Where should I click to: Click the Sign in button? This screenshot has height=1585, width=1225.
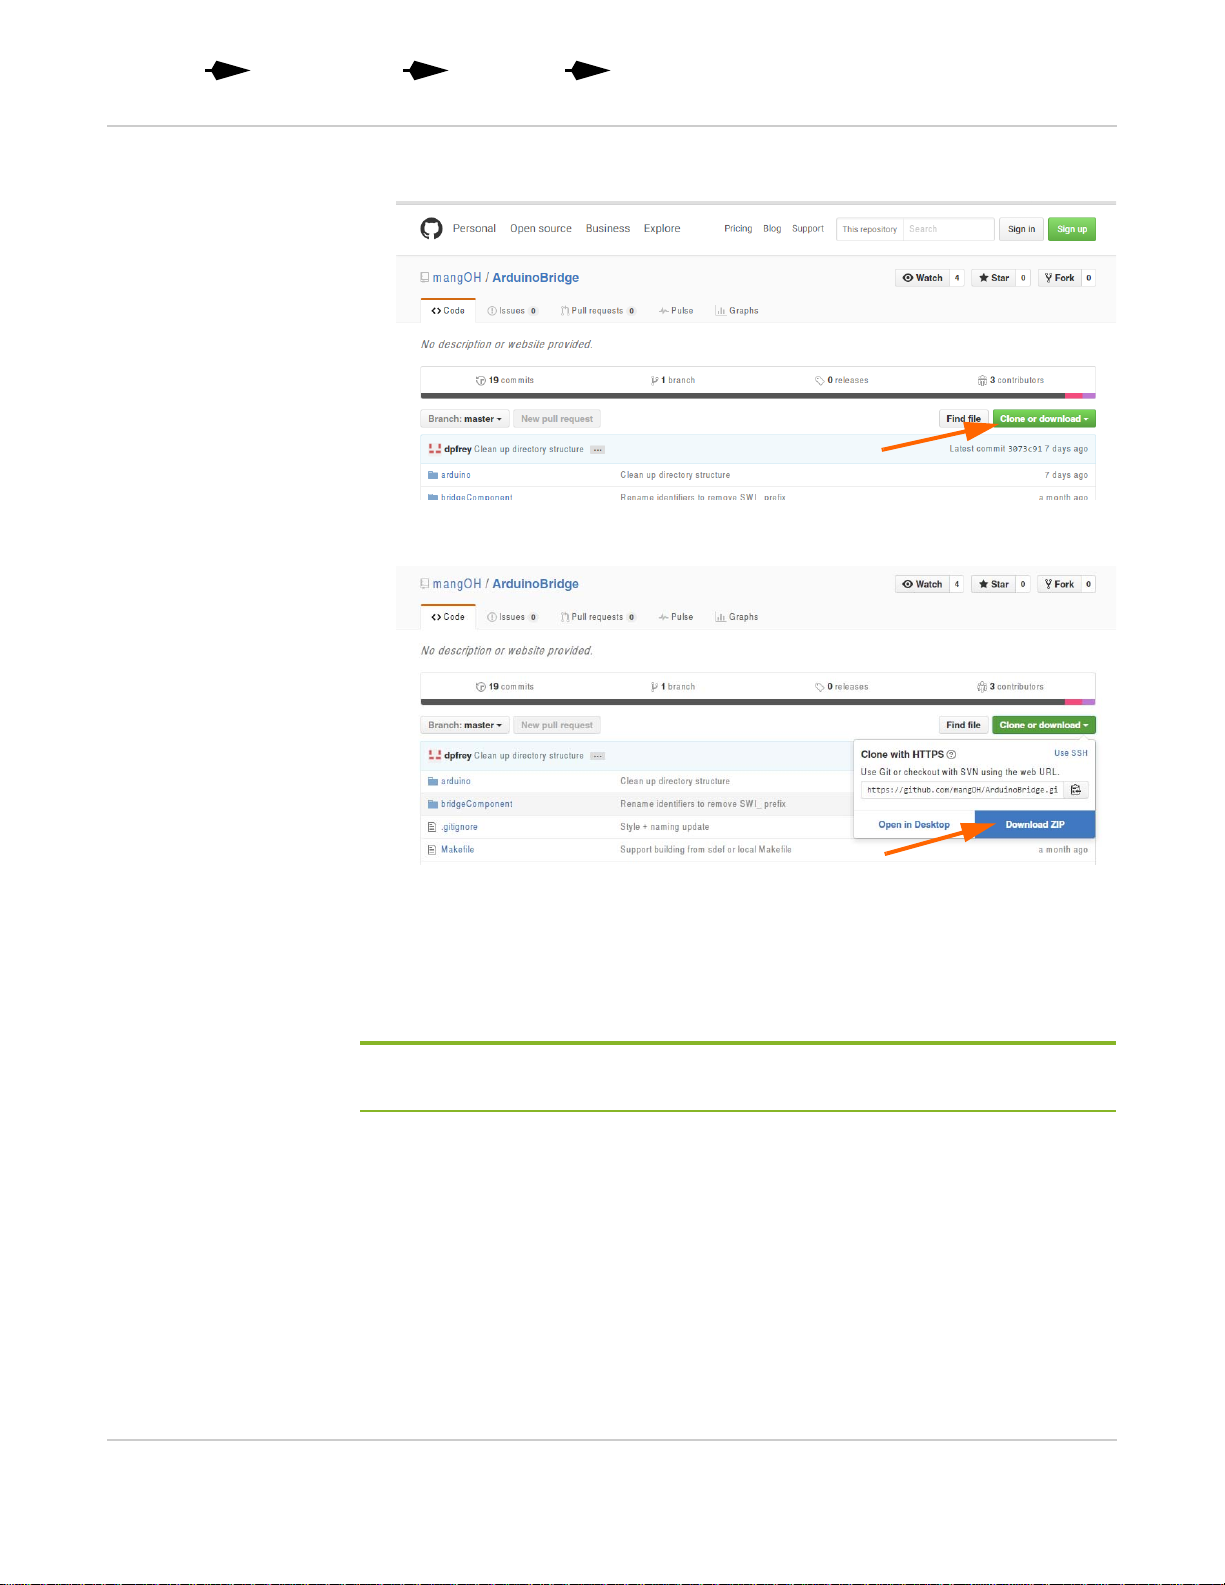tap(1021, 229)
